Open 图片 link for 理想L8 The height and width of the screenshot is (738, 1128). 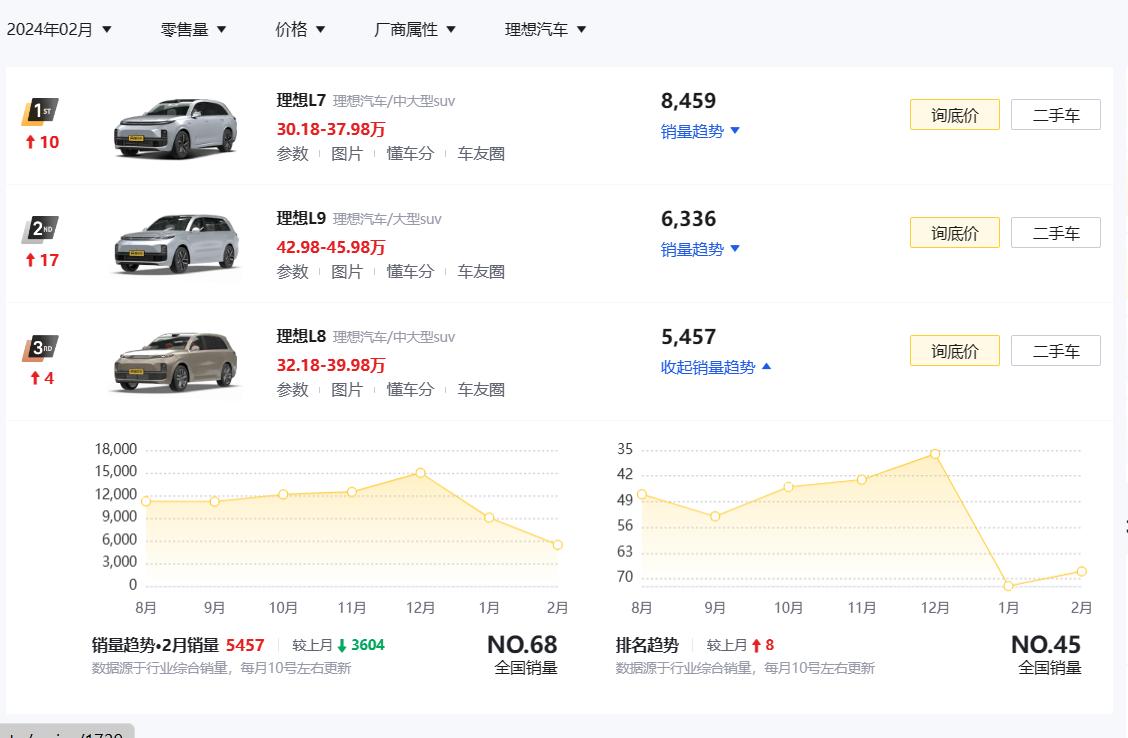pos(347,389)
